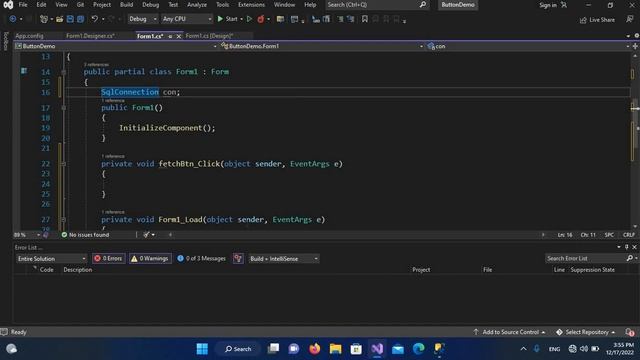The height and width of the screenshot is (360, 640).
Task: Expand the Start button dropdown arrow
Action: pos(241,19)
